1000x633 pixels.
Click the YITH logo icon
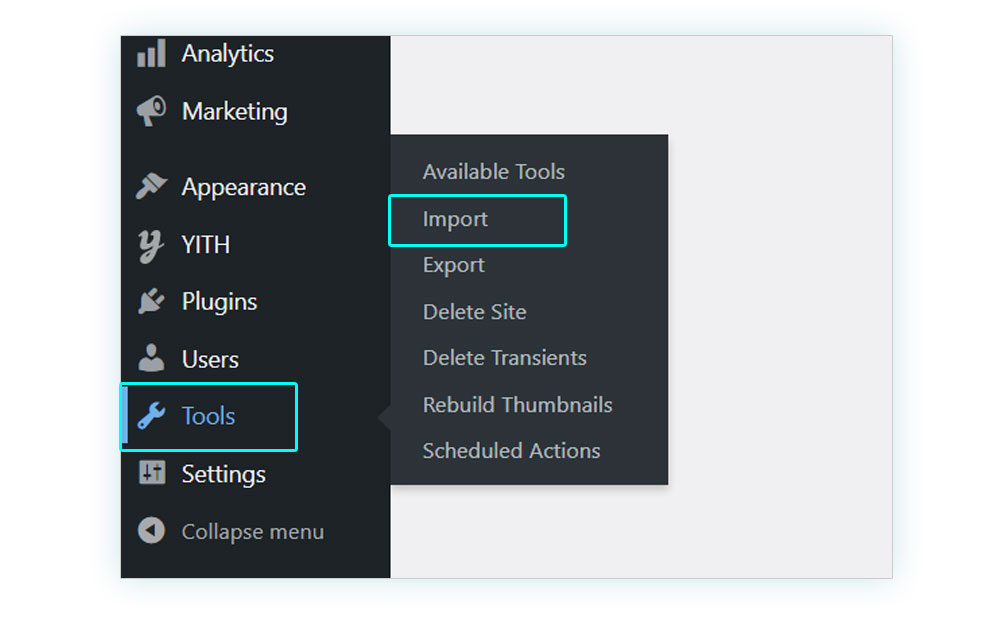[151, 245]
